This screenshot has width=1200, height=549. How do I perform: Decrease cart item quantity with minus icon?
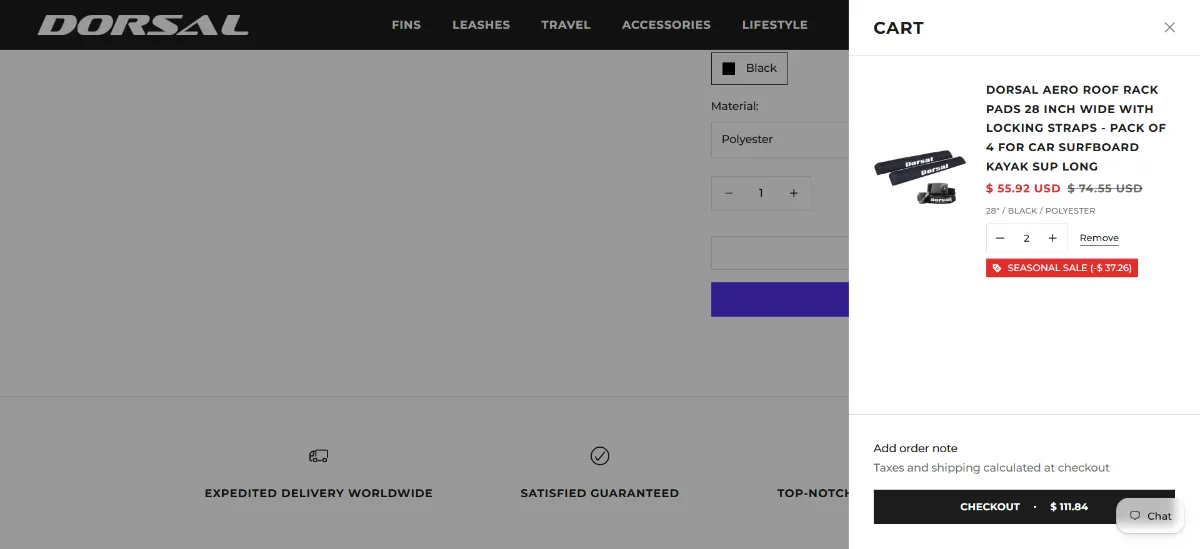[x=1000, y=238]
